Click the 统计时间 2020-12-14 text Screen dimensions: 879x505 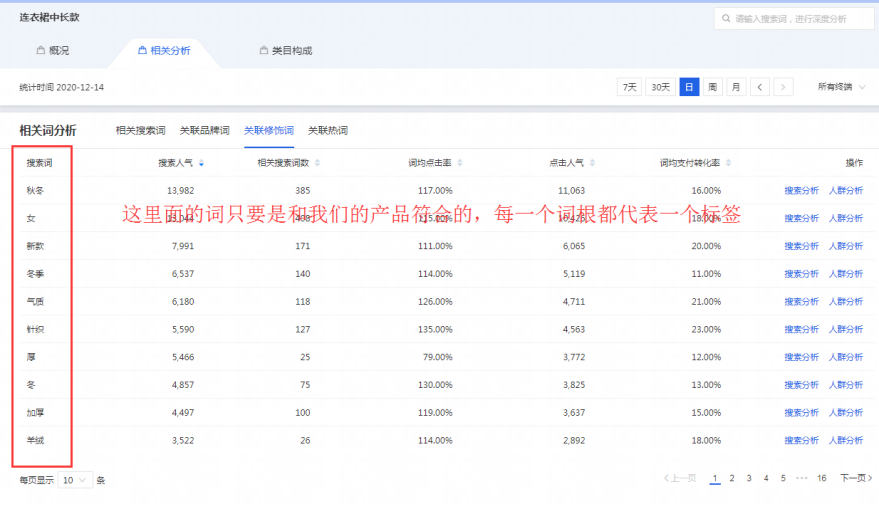62,87
